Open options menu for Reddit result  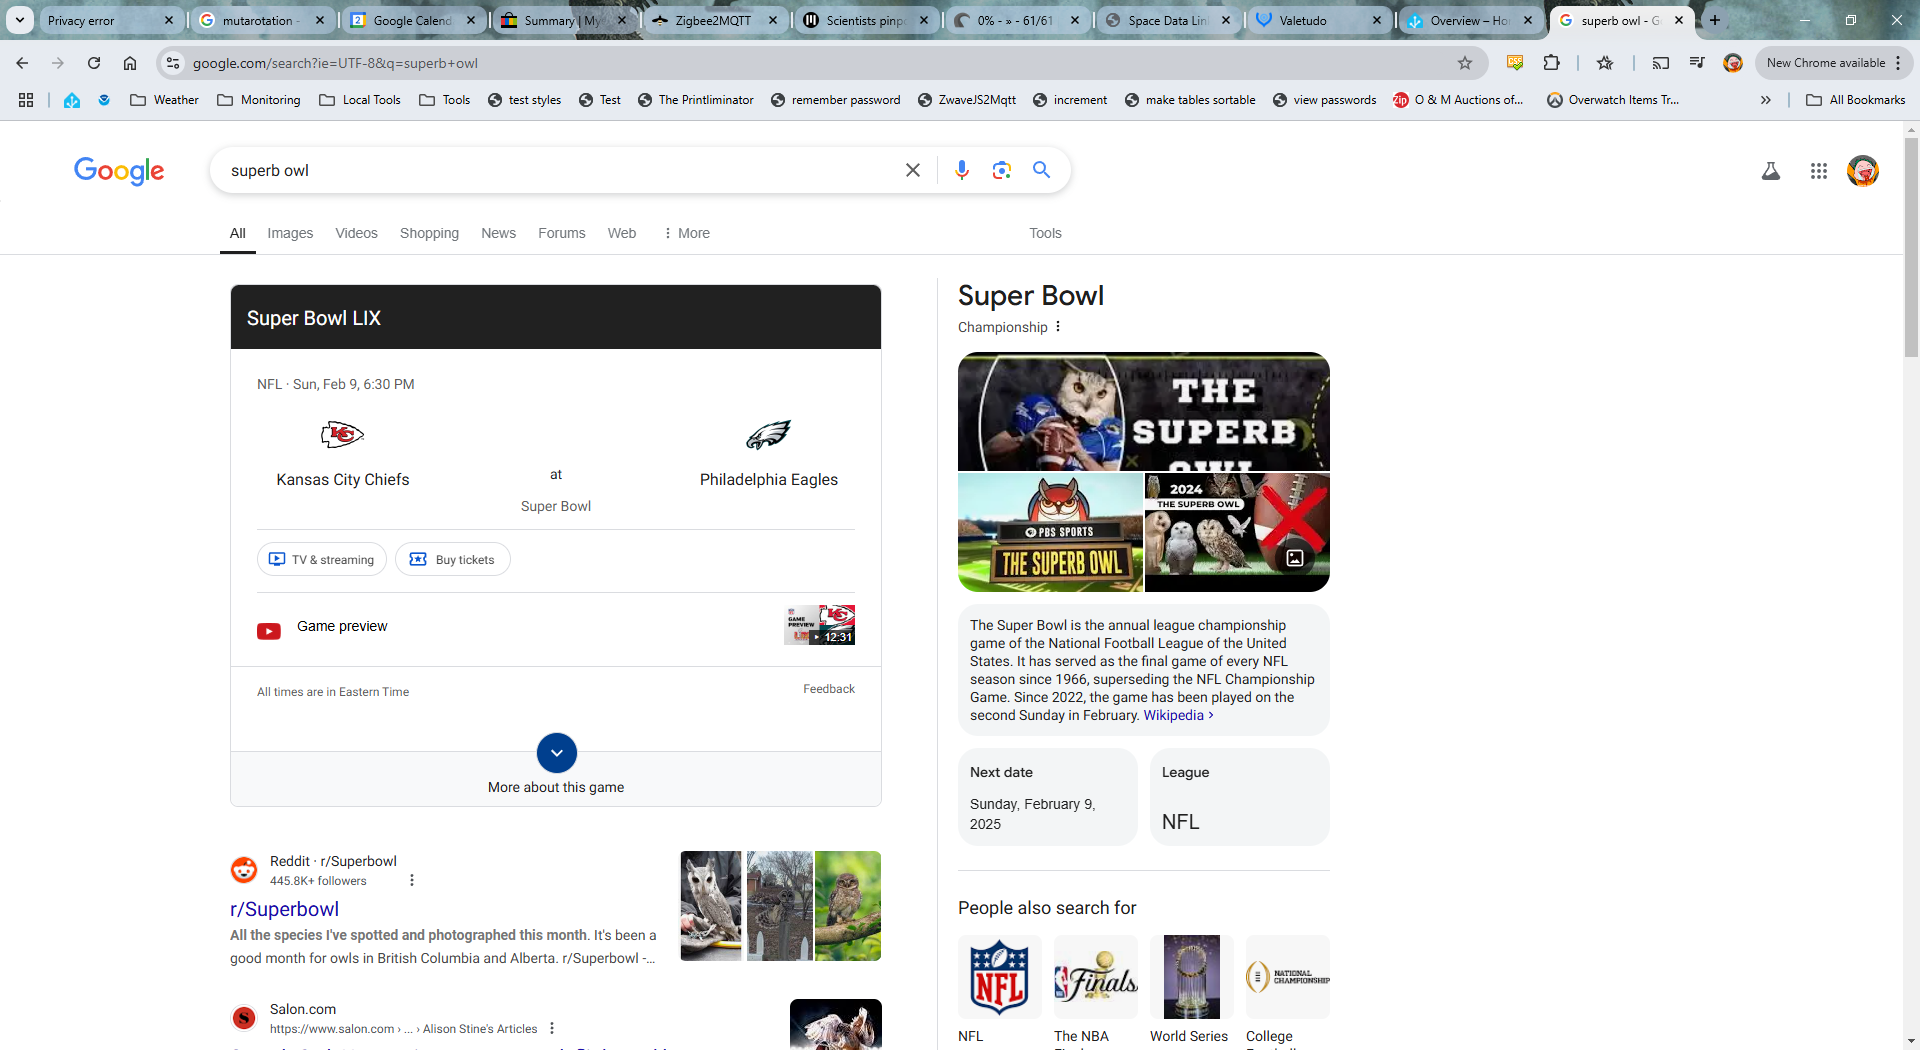pyautogui.click(x=412, y=880)
